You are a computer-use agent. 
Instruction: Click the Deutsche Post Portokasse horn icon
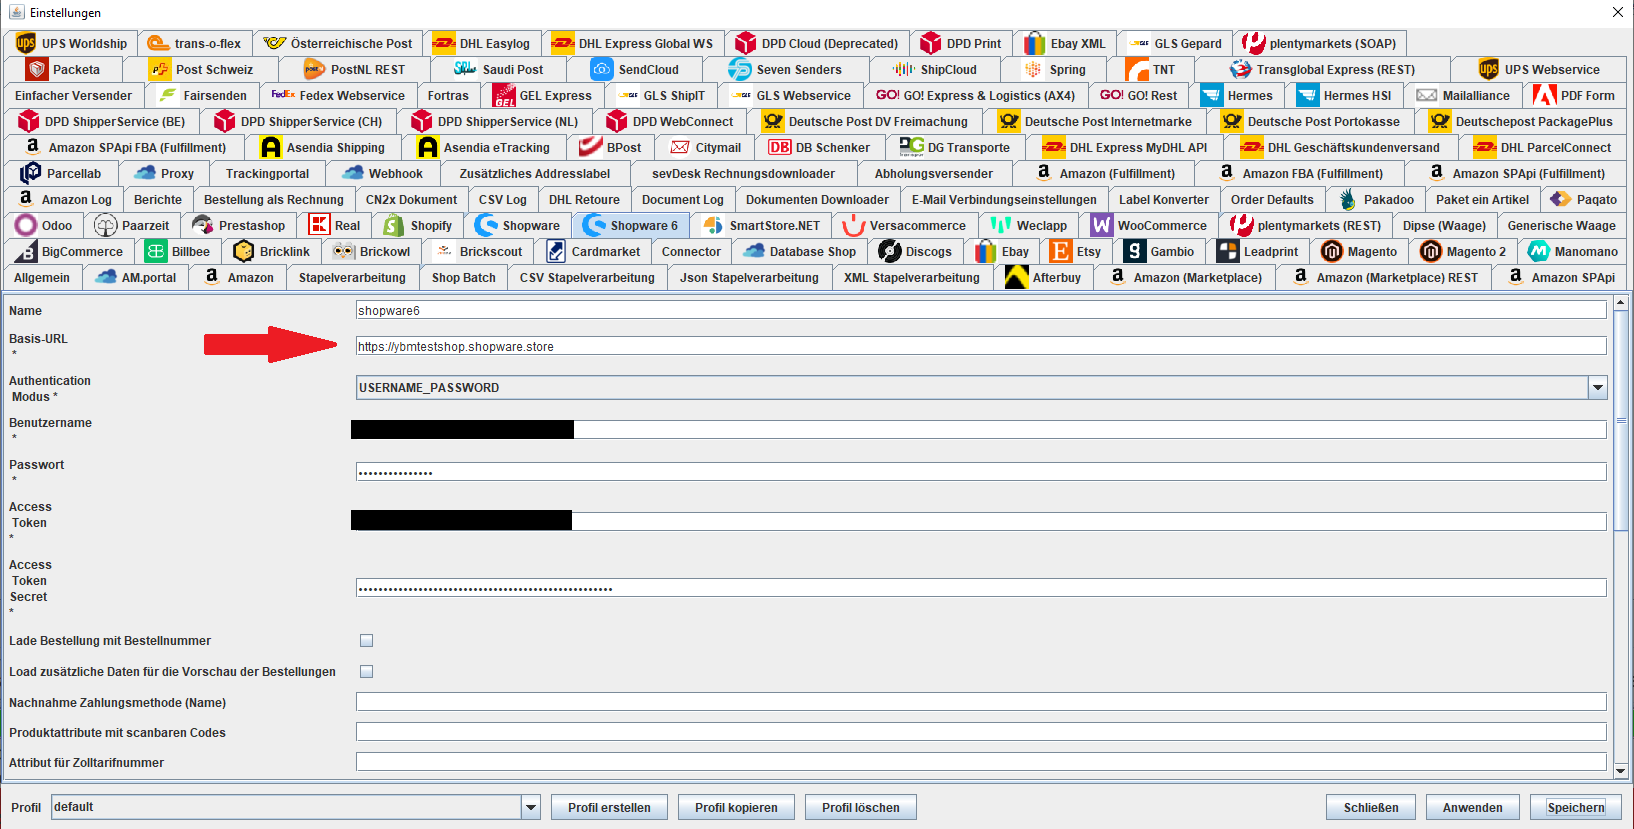[1232, 121]
